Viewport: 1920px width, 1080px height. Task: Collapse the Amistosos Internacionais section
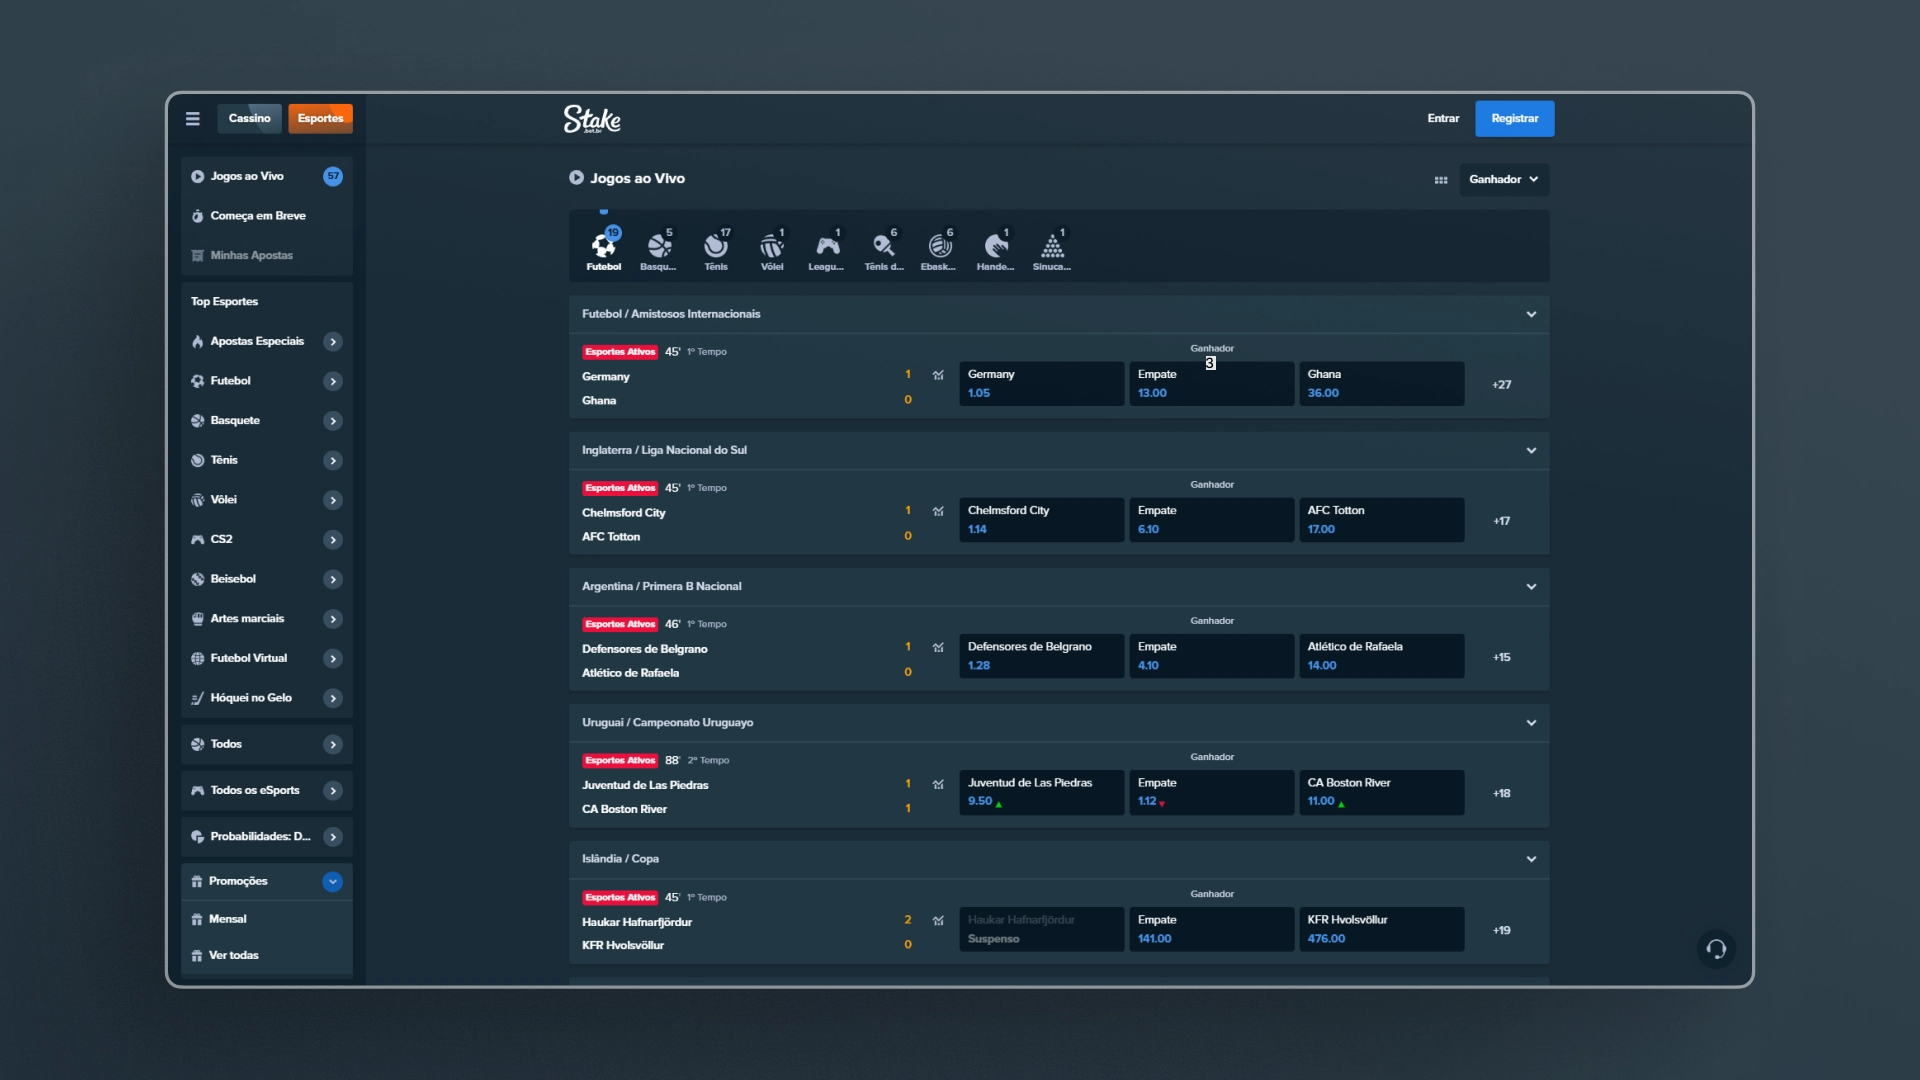1531,314
